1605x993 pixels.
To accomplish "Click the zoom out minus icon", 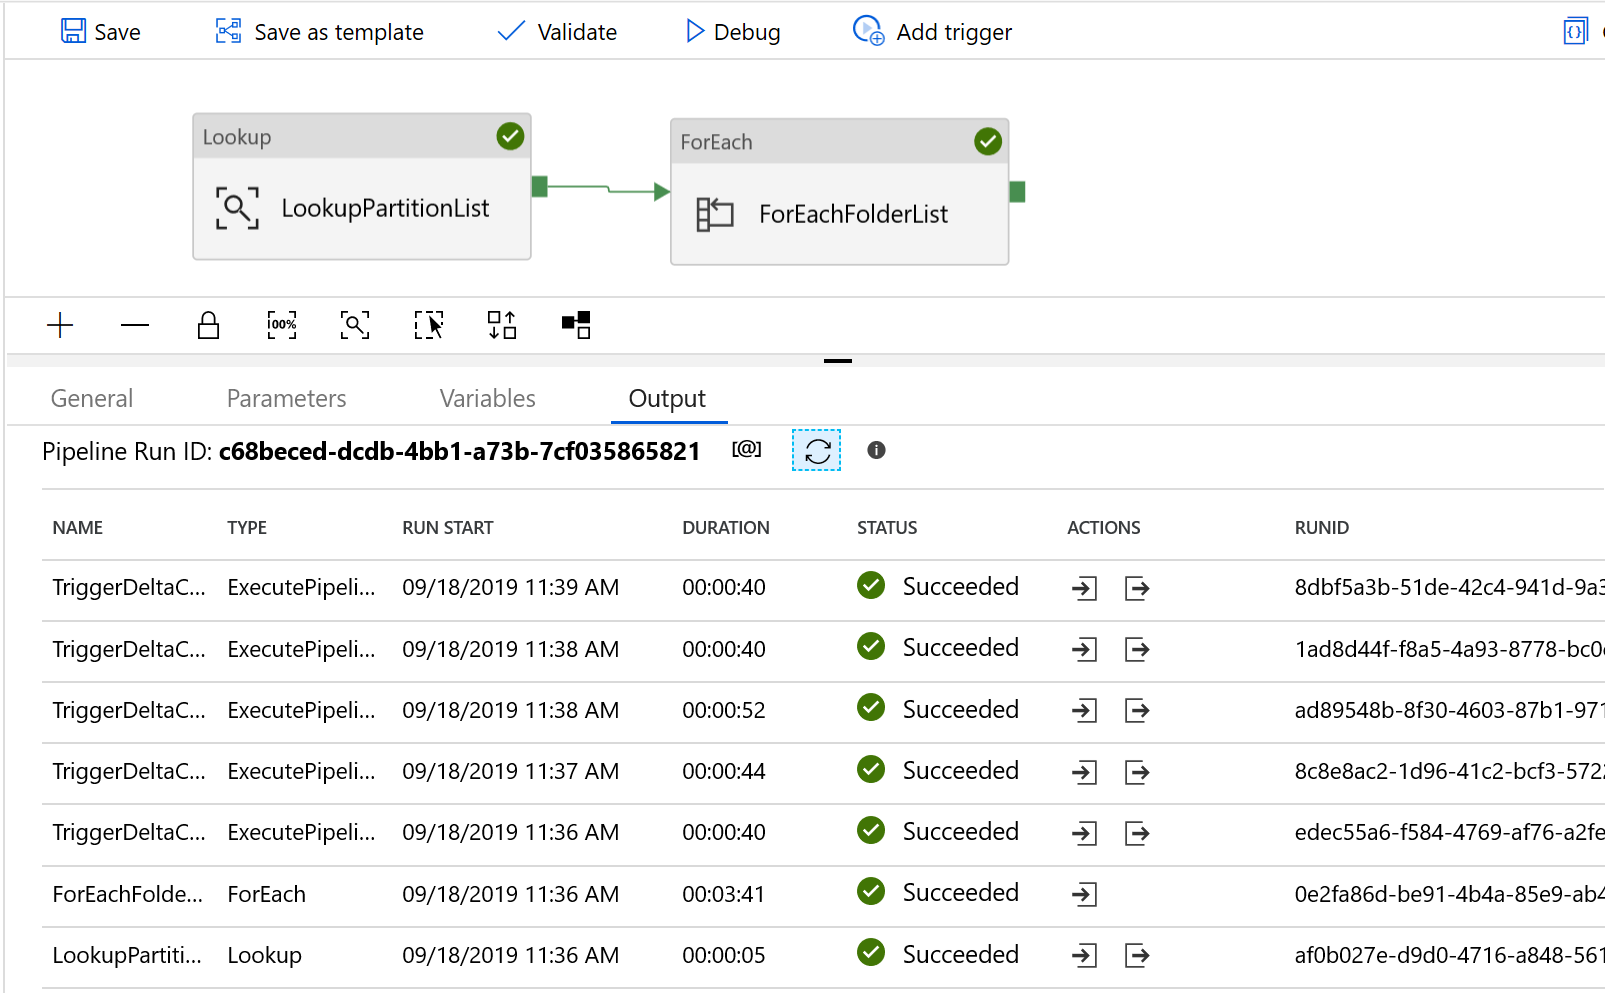I will [134, 325].
